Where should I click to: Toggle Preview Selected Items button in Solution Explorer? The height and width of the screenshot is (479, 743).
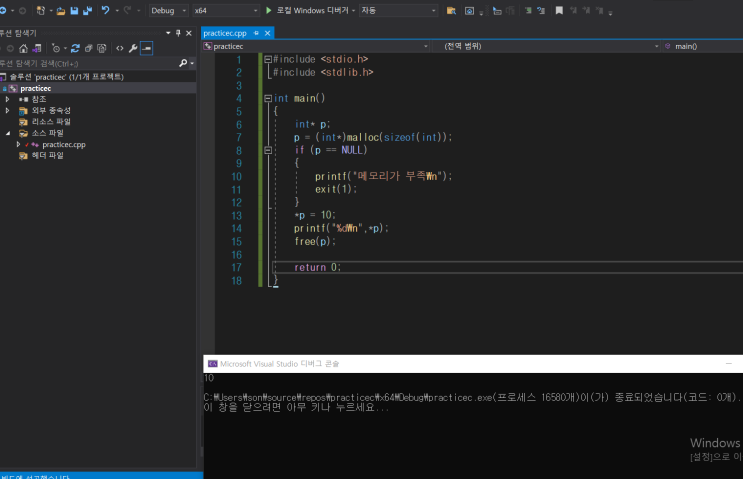[x=147, y=48]
